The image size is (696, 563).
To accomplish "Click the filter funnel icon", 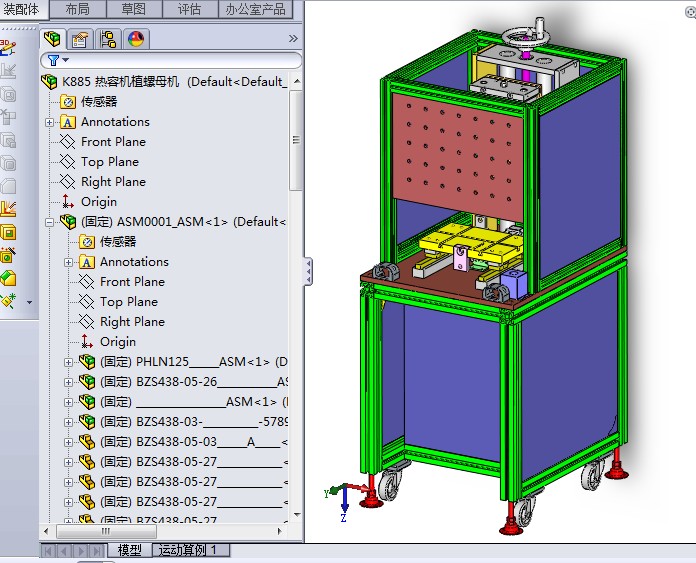I will coord(53,60).
